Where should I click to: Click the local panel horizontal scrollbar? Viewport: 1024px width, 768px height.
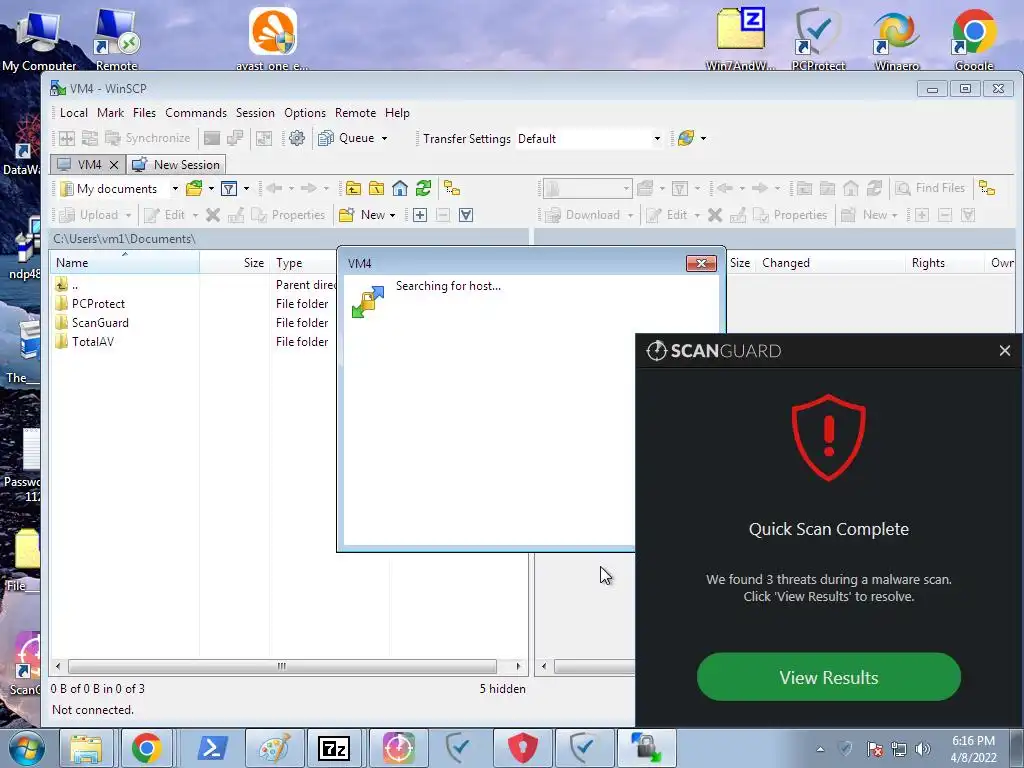coord(282,666)
